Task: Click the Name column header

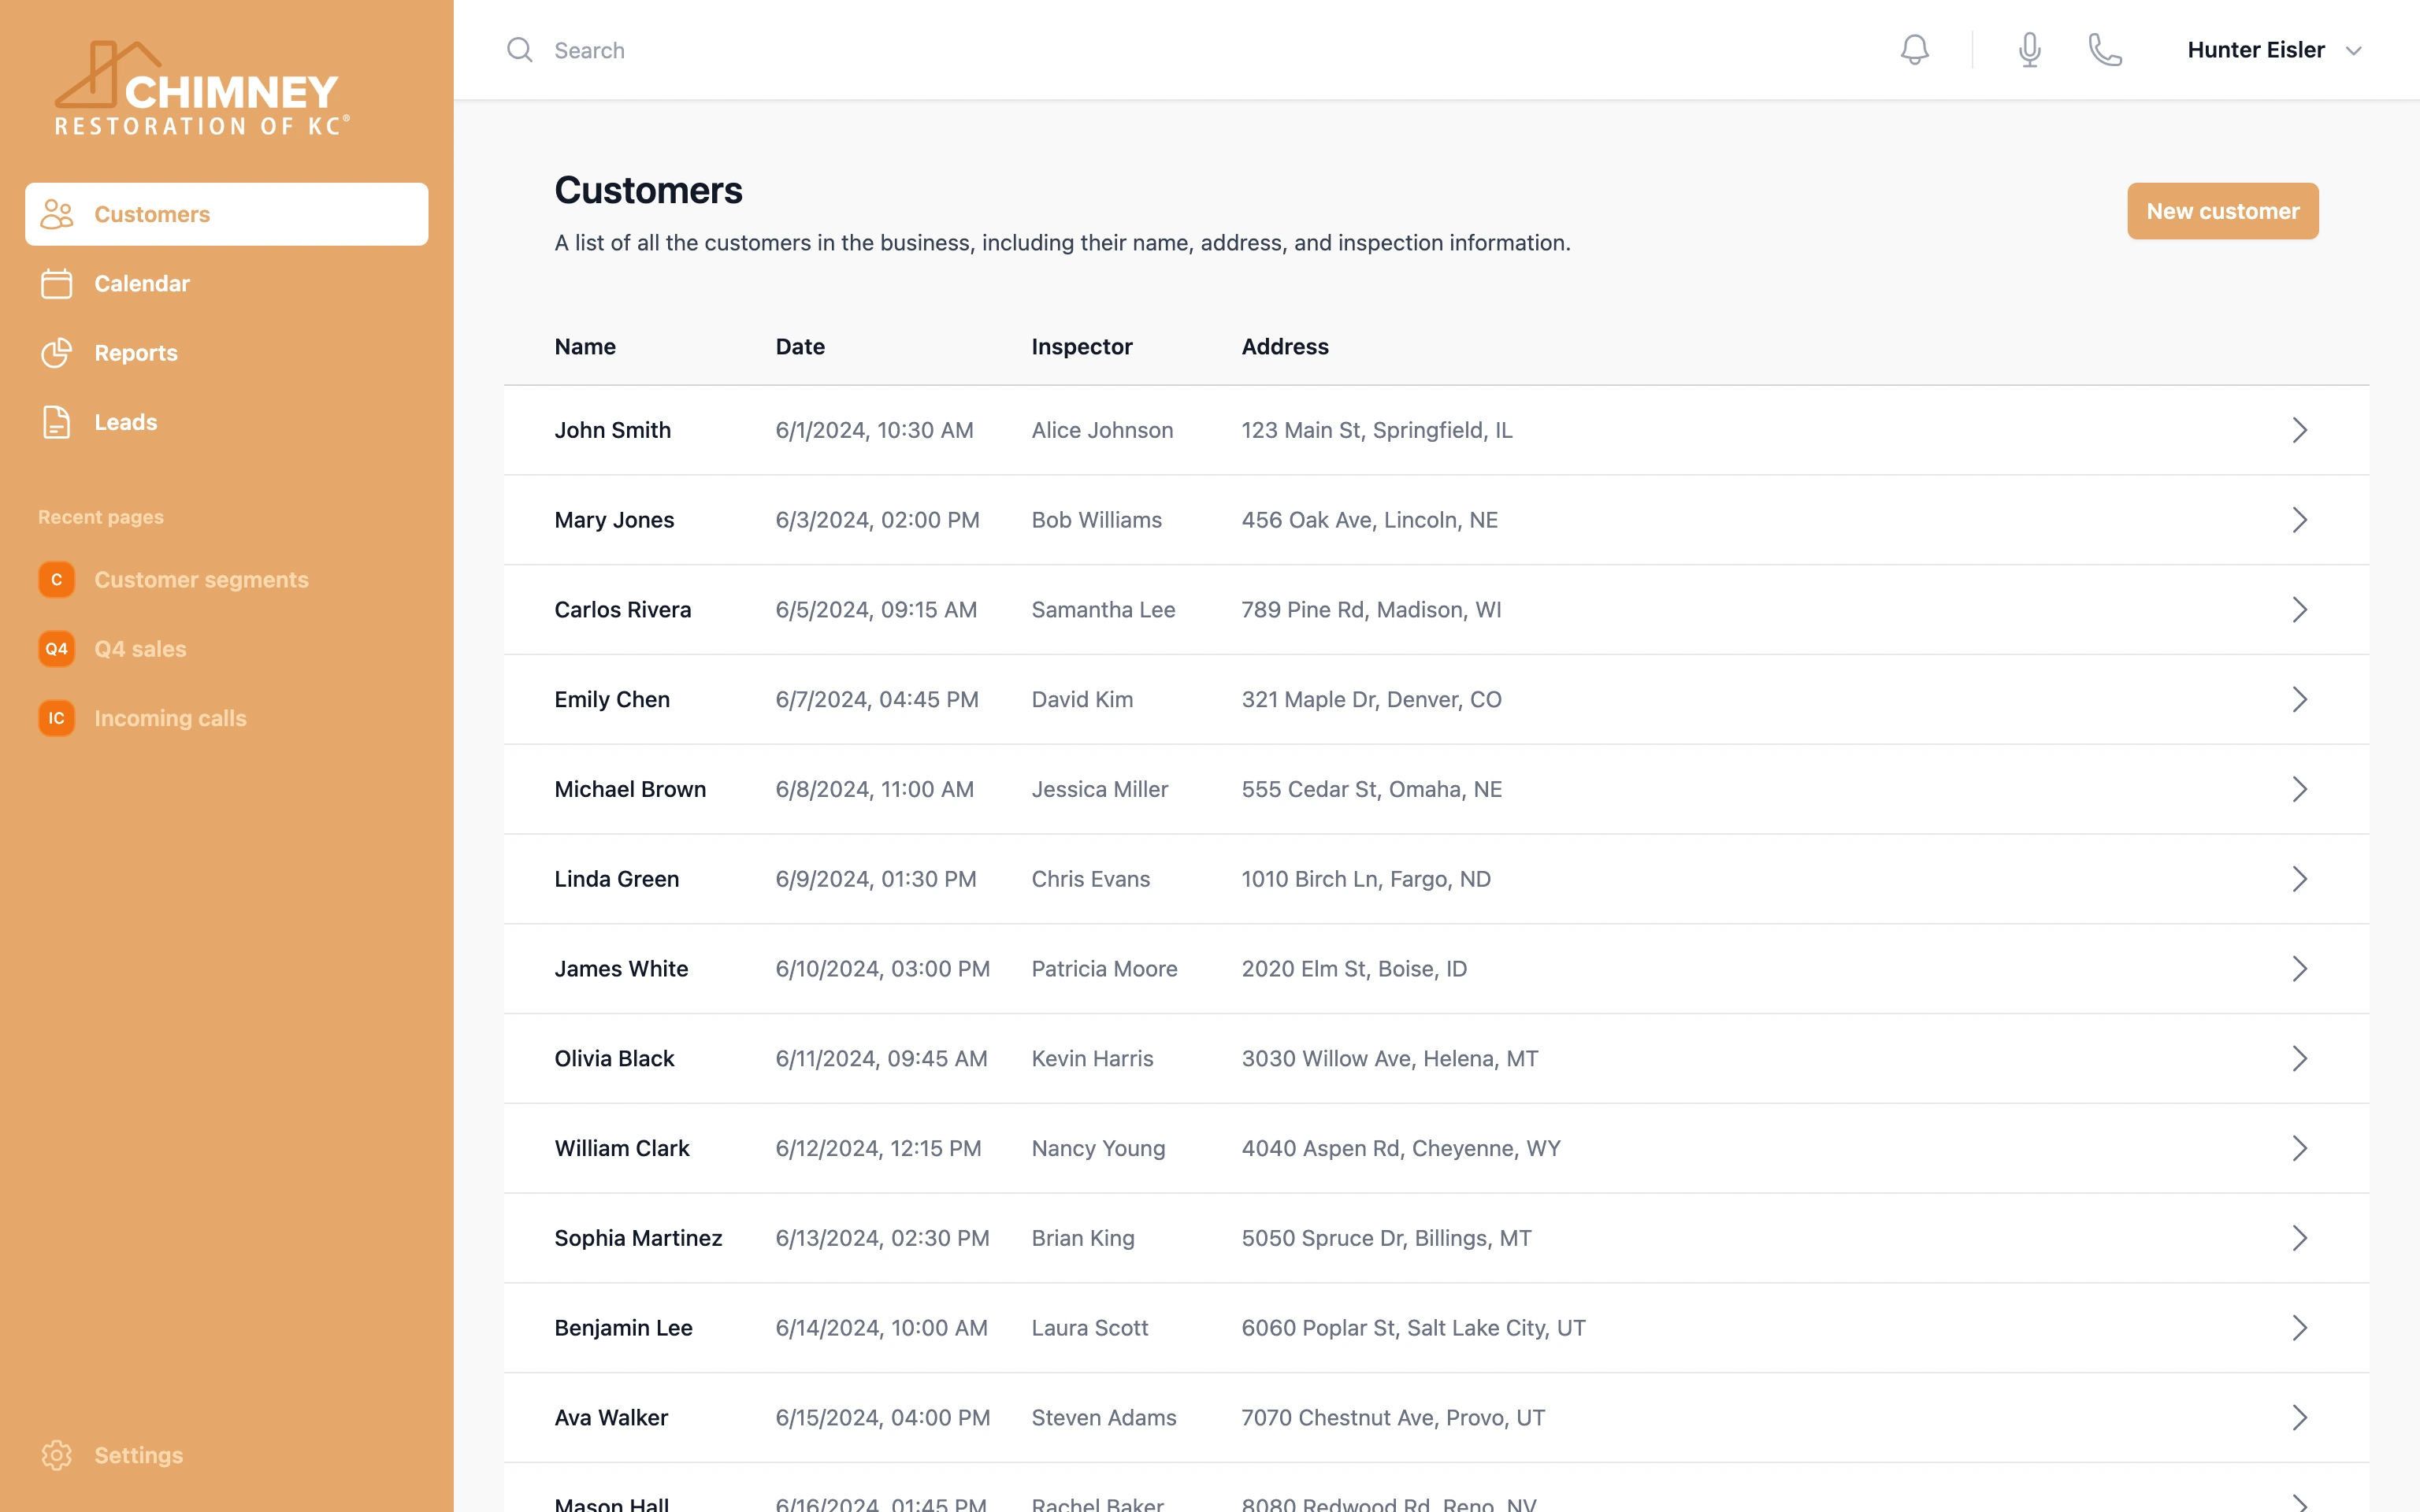Action: (585, 346)
